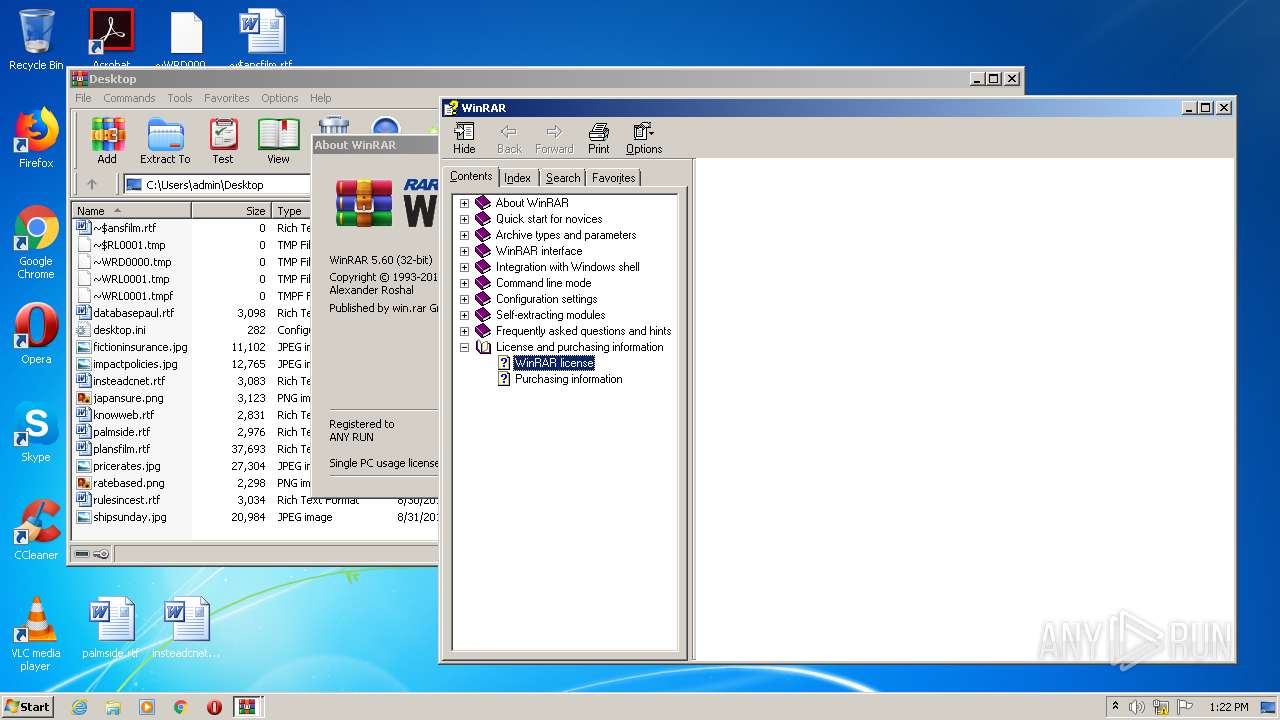Screen dimensions: 1280x720
Task: Switch to the Favorites tab in help
Action: point(613,178)
